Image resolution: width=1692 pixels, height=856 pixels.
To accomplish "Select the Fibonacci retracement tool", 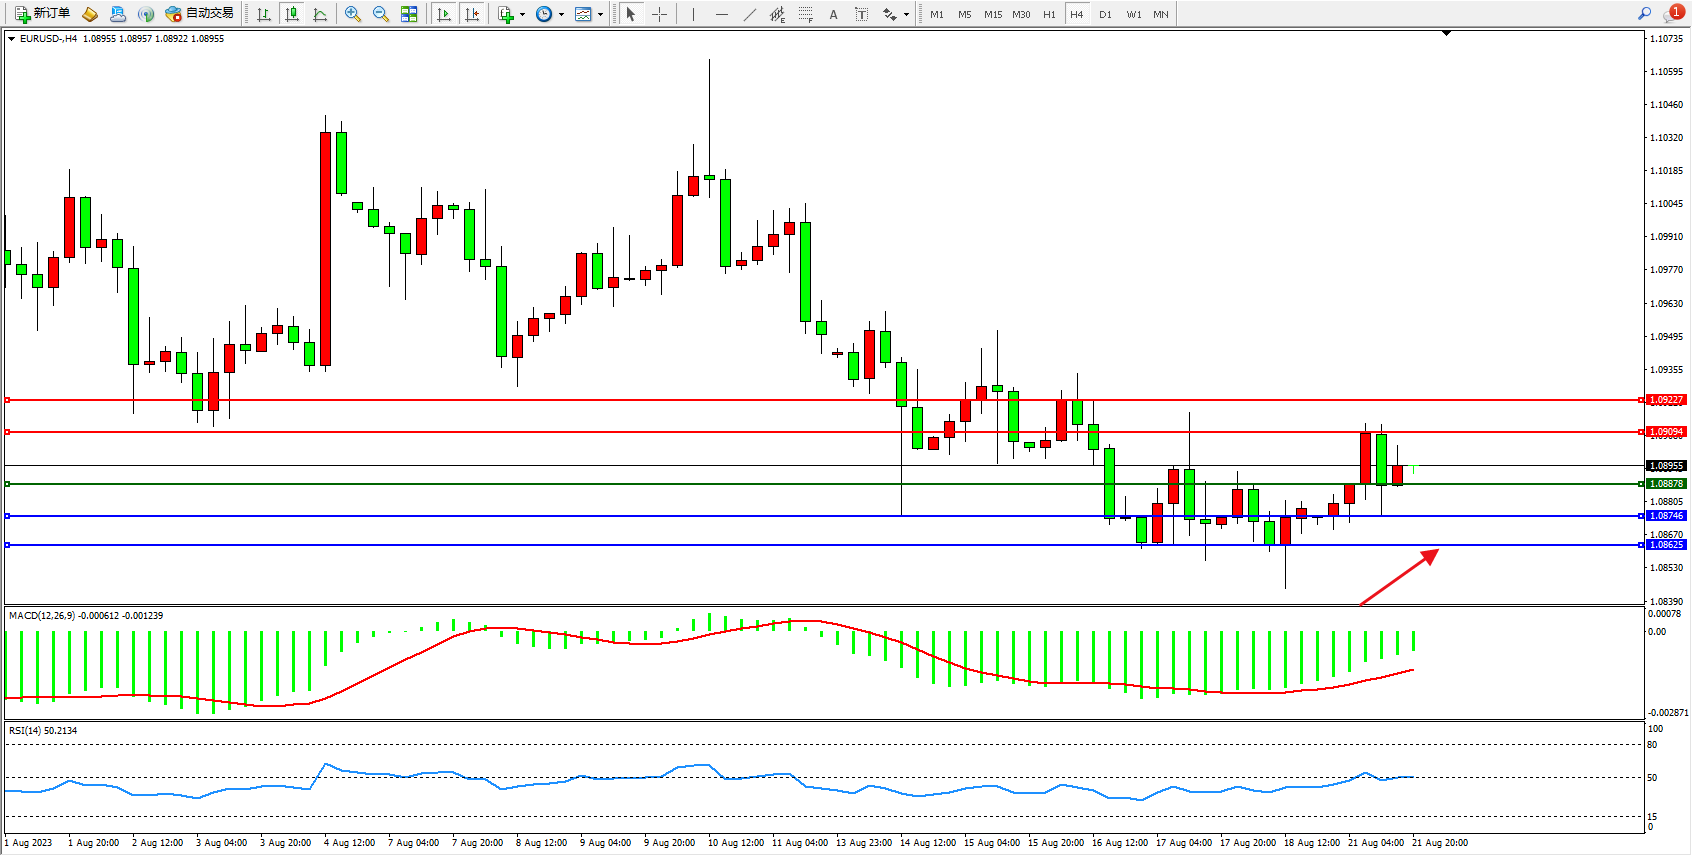I will [805, 14].
